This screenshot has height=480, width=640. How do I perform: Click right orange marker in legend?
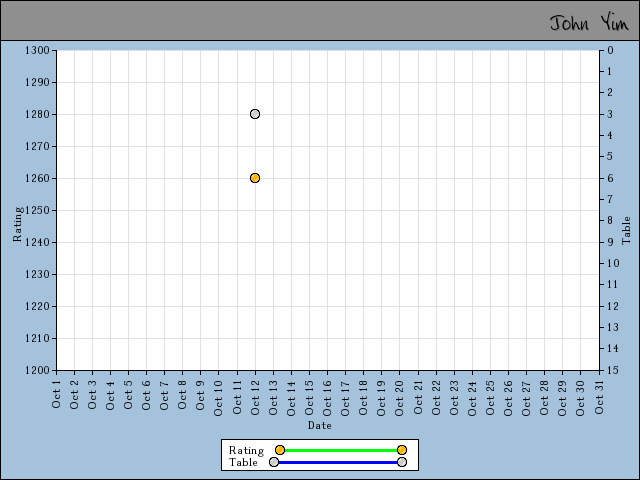click(402, 450)
